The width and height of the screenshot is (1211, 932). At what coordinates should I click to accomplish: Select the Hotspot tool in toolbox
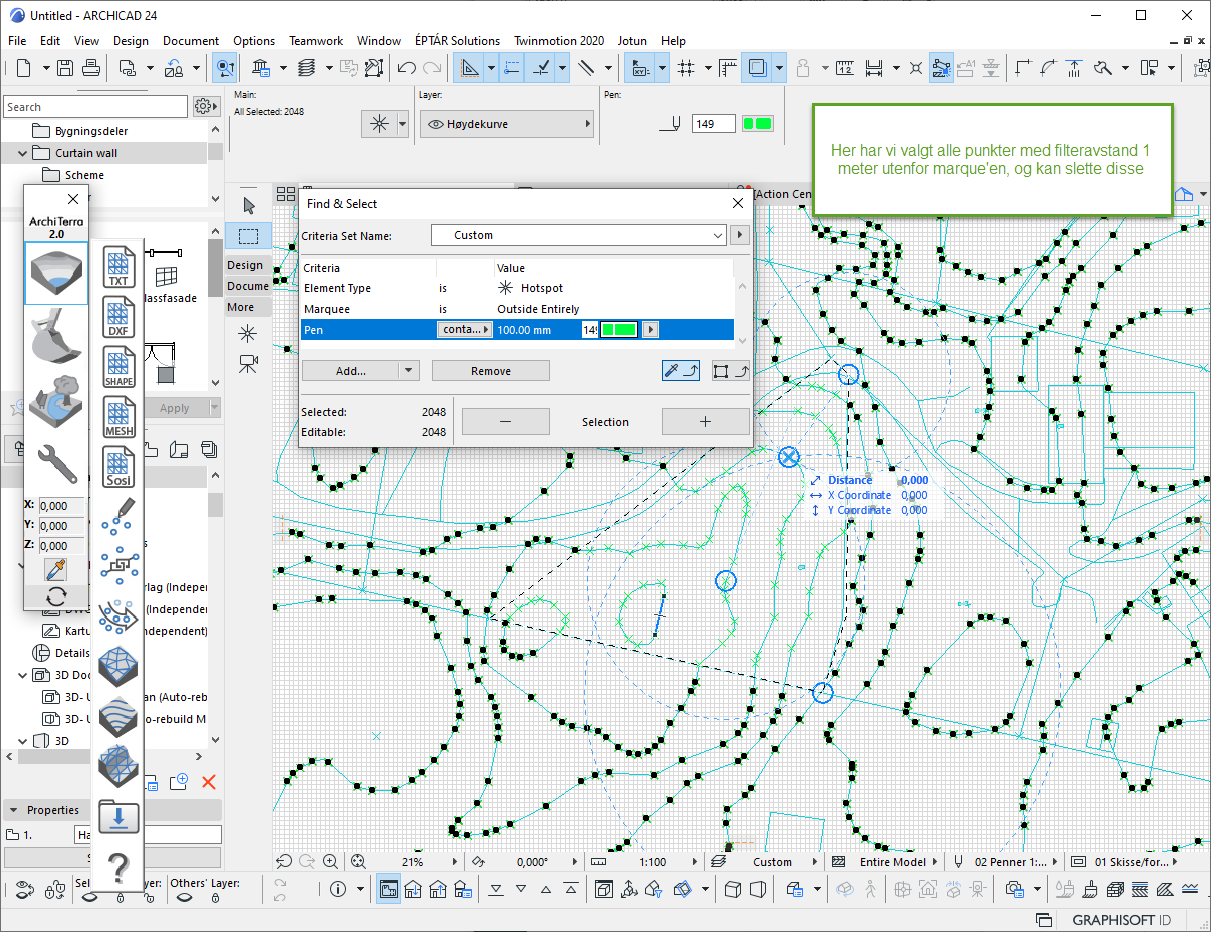pos(247,333)
